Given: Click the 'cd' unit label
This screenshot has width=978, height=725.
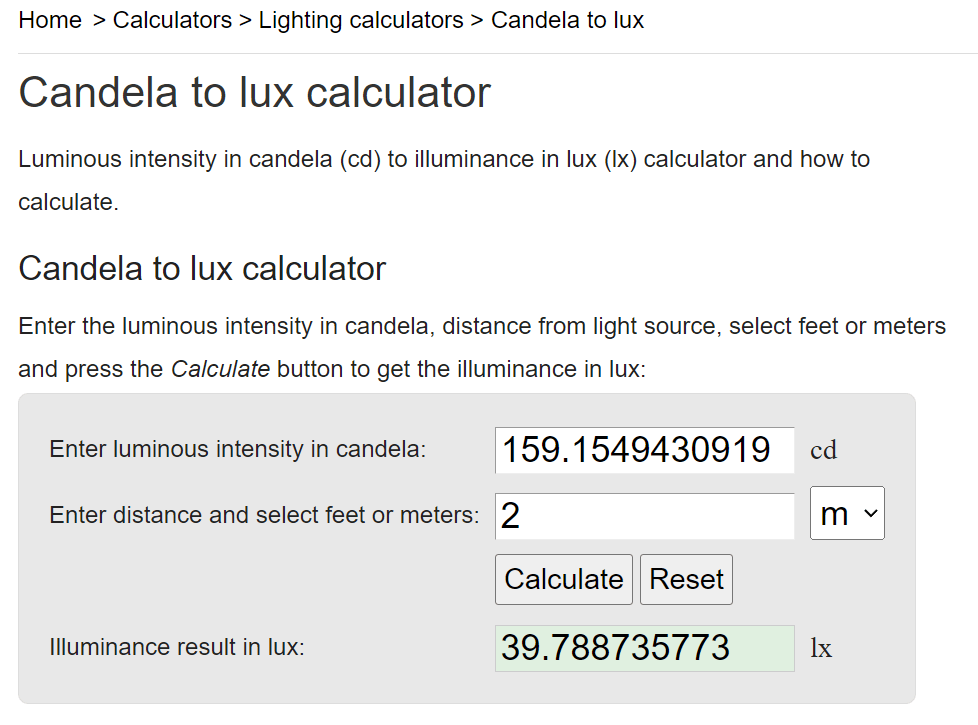Looking at the screenshot, I should coord(824,450).
